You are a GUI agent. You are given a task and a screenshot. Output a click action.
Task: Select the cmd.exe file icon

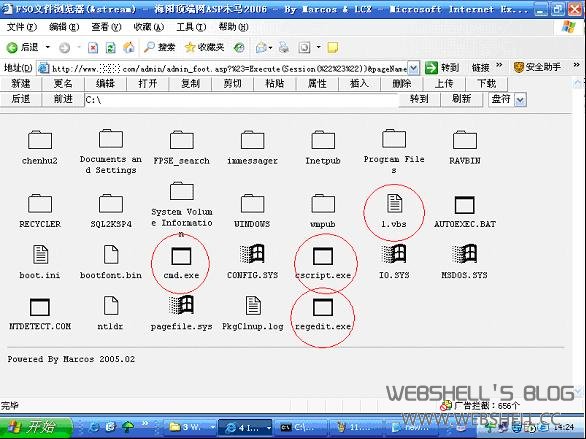[x=181, y=257]
